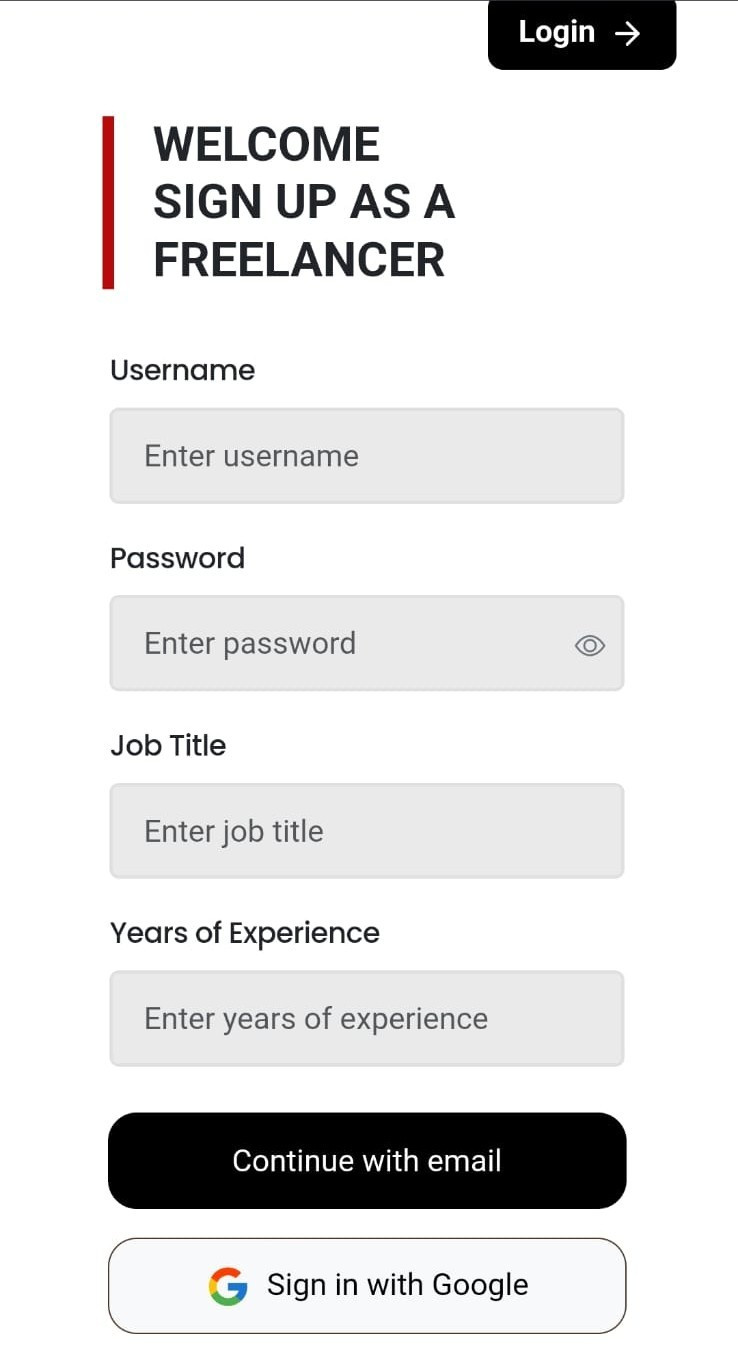
Task: Click the FREELANCER heading word
Action: (299, 260)
